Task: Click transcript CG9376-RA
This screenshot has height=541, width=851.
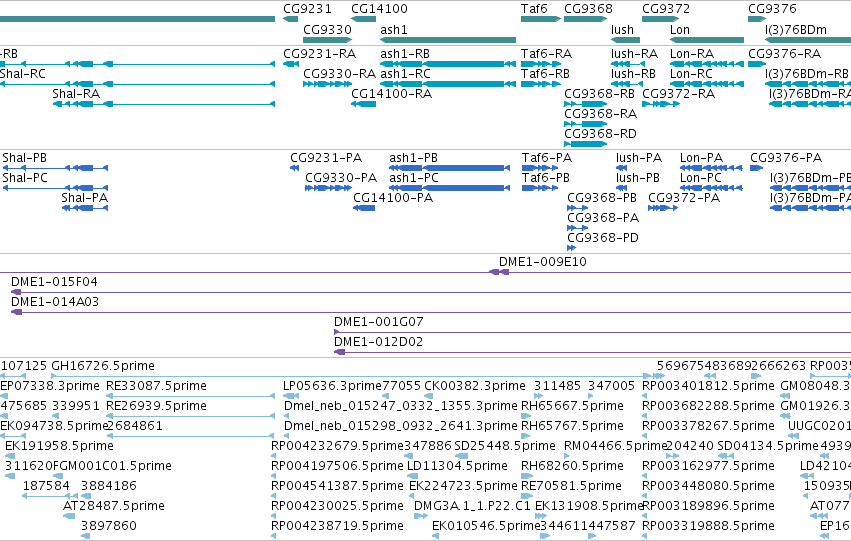Action: (757, 64)
